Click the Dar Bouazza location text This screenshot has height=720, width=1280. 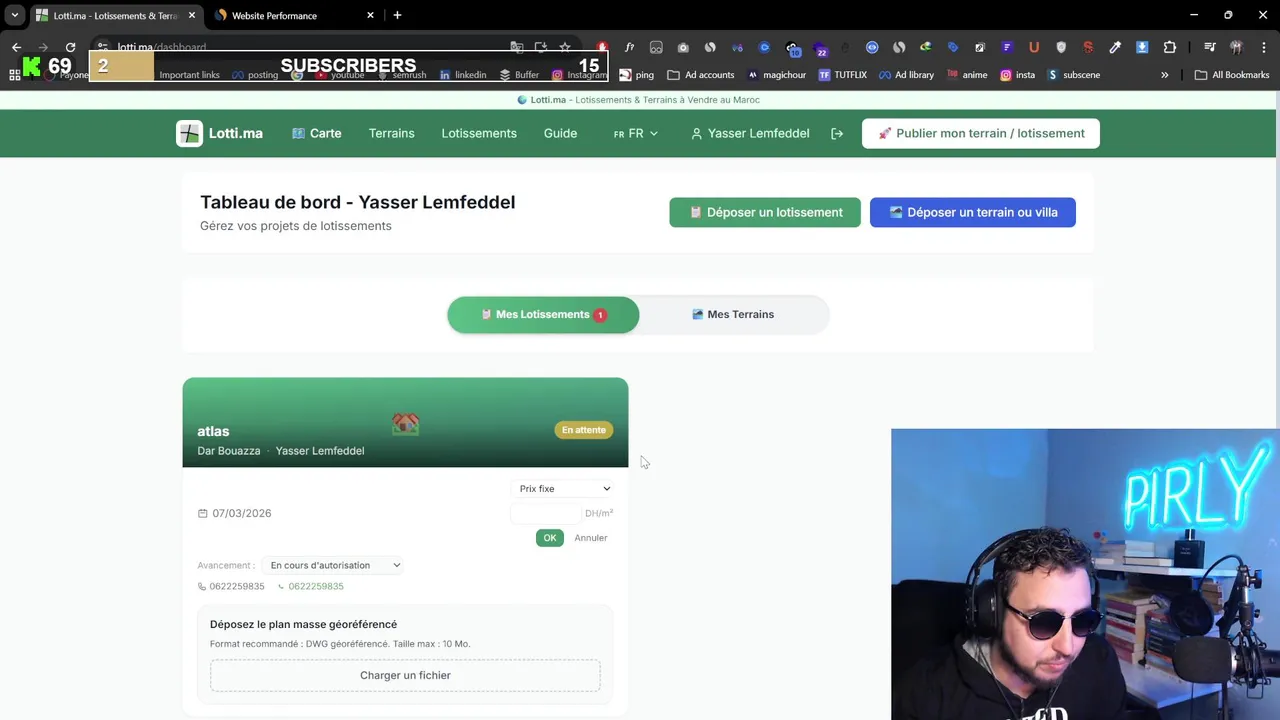(x=228, y=451)
